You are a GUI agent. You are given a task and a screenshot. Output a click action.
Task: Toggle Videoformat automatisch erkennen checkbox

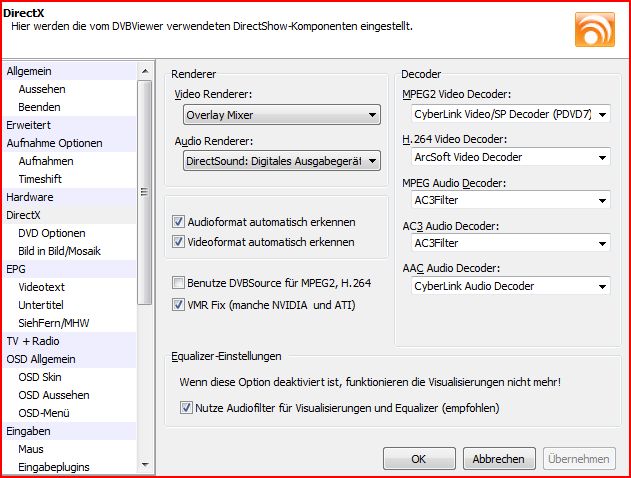(178, 242)
